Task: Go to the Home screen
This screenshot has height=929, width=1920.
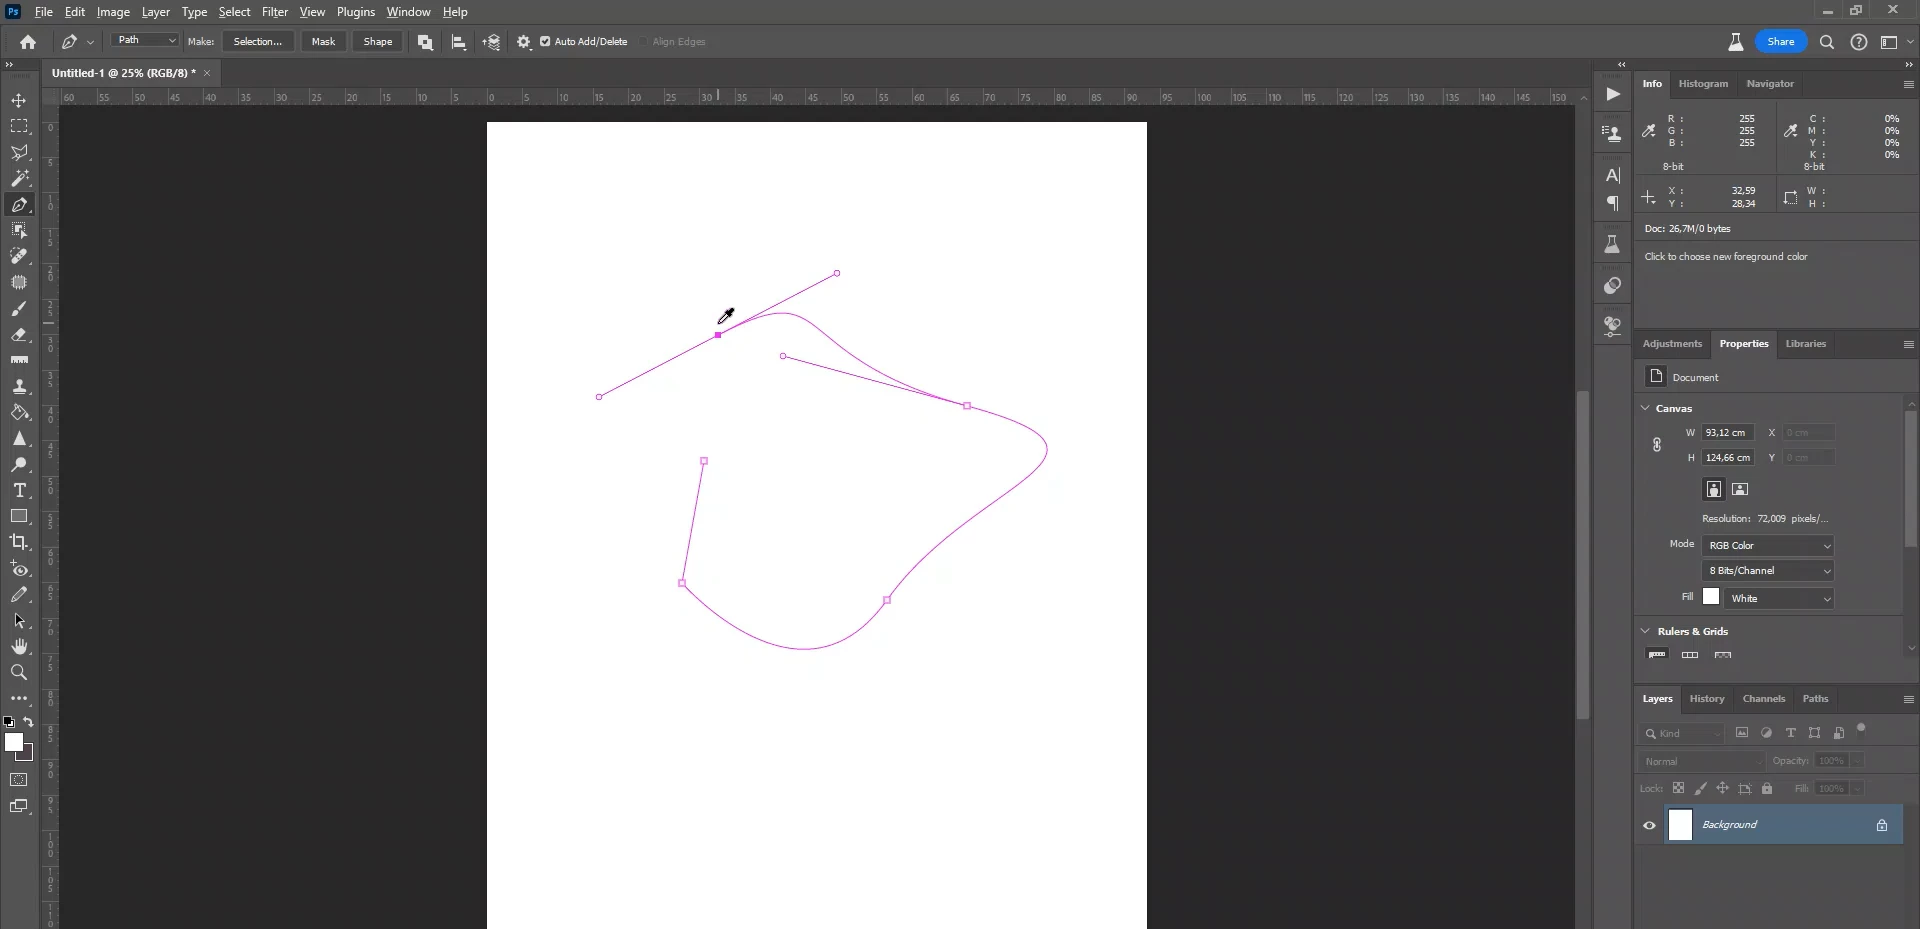Action: point(28,42)
